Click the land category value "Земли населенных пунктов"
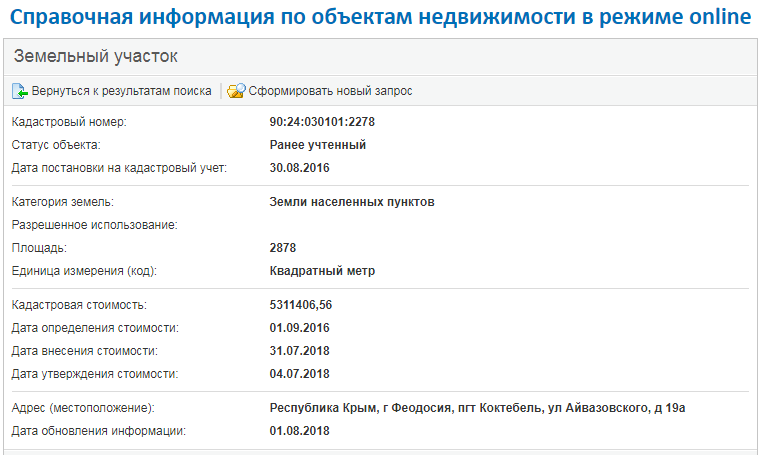The image size is (763, 455). coord(352,202)
